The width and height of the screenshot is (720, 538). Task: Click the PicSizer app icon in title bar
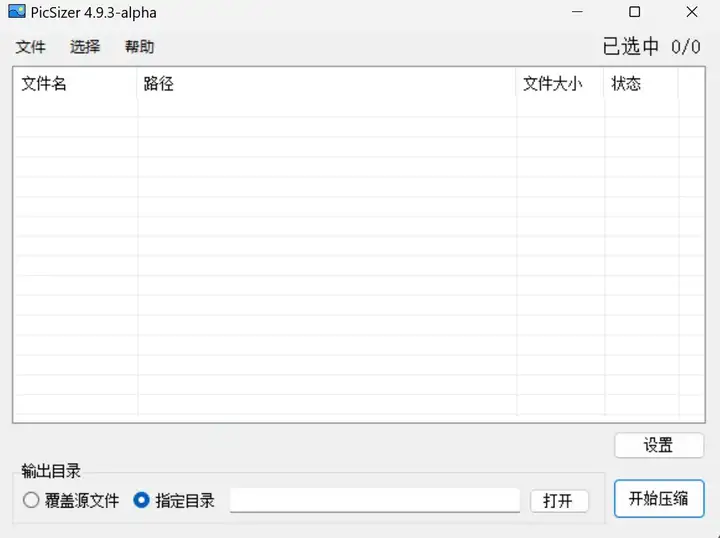(x=17, y=11)
